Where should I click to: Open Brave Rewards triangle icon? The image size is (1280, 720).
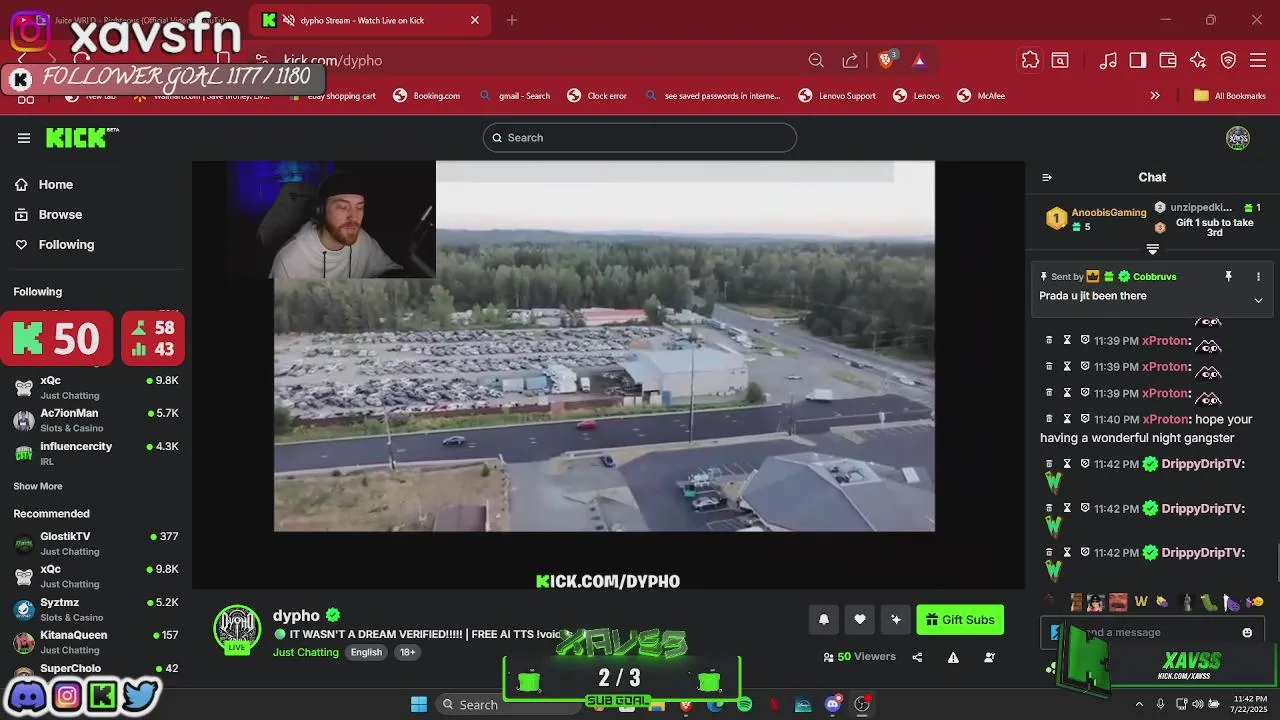pyautogui.click(x=919, y=61)
